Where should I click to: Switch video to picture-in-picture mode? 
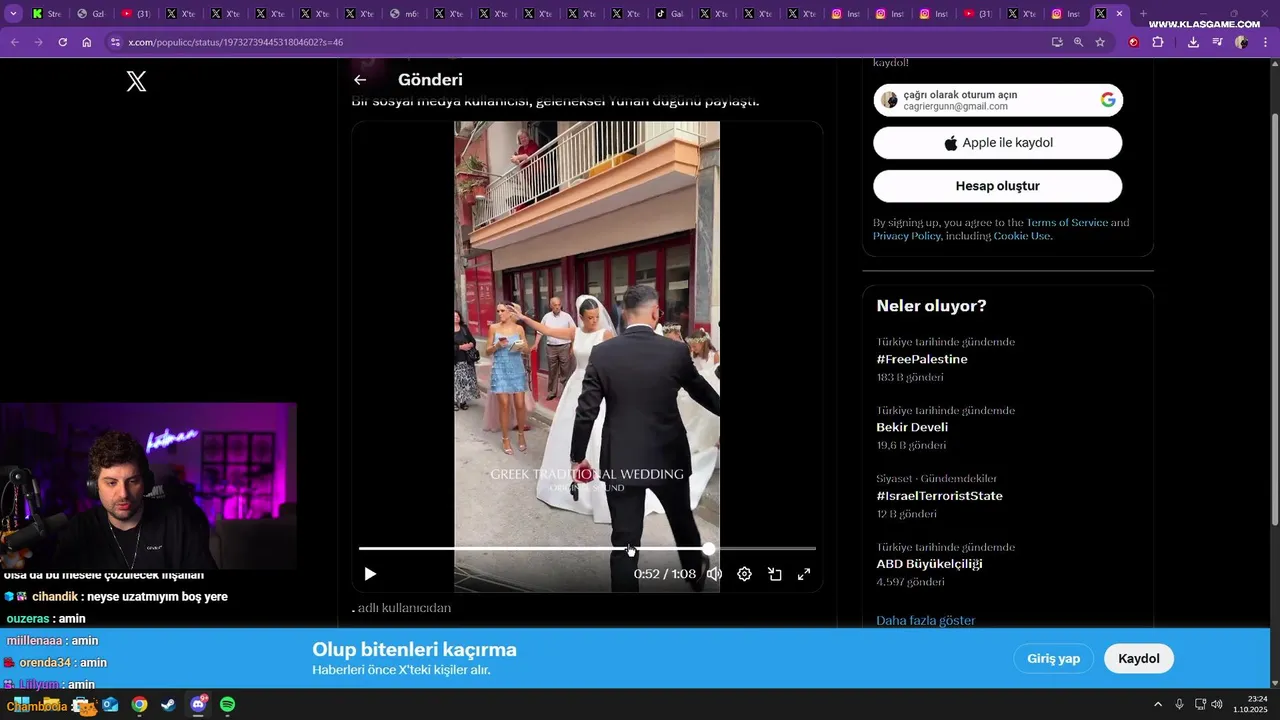(x=774, y=574)
